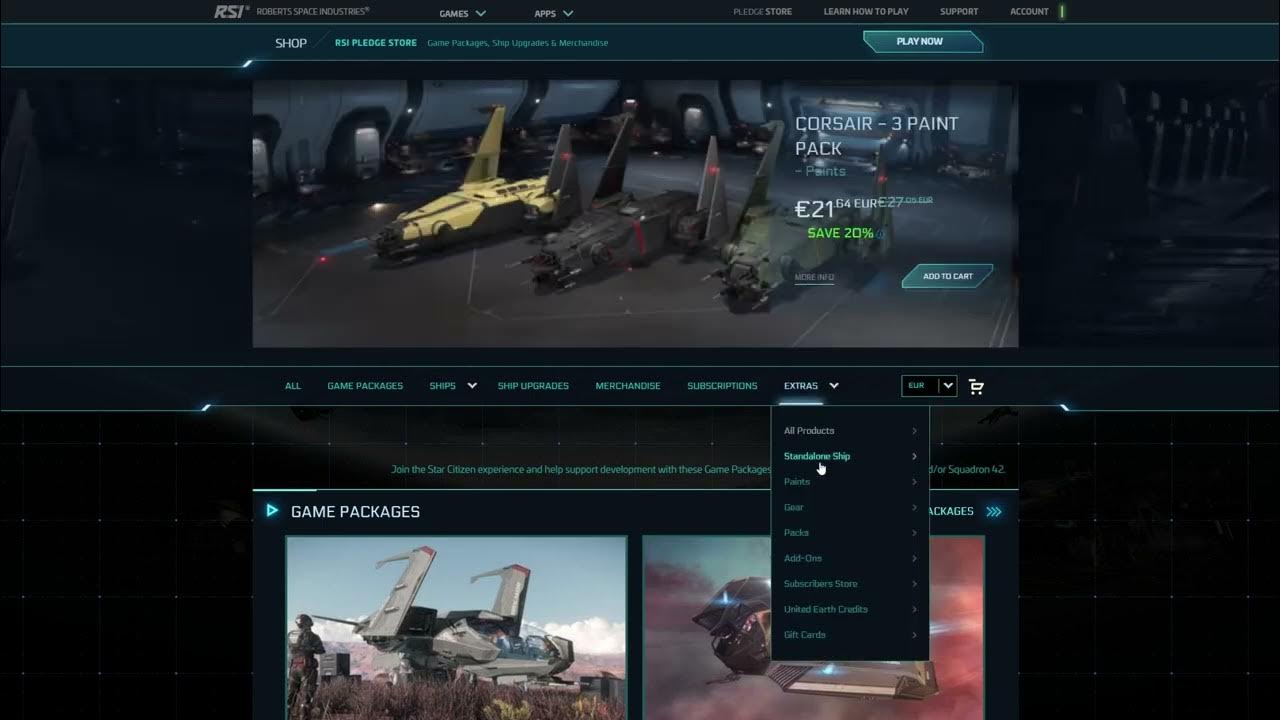Click the Shop breadcrumb label

click(x=291, y=43)
